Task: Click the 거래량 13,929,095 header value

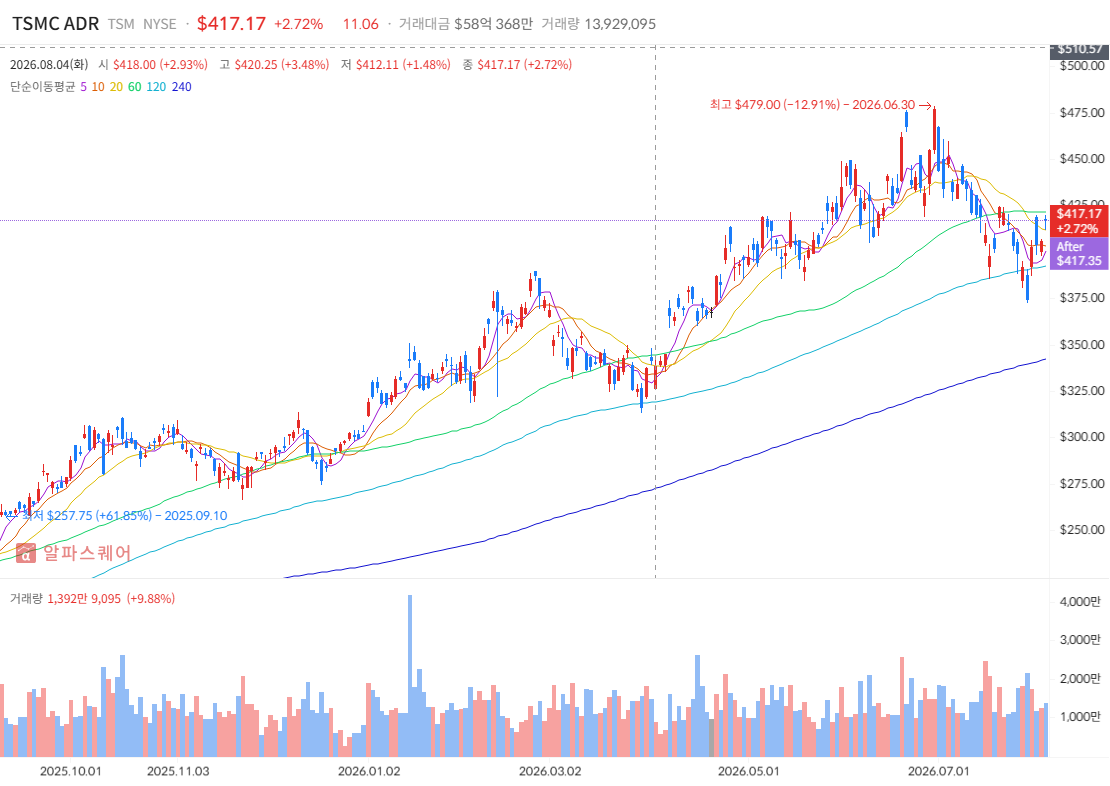Action: 599,24
